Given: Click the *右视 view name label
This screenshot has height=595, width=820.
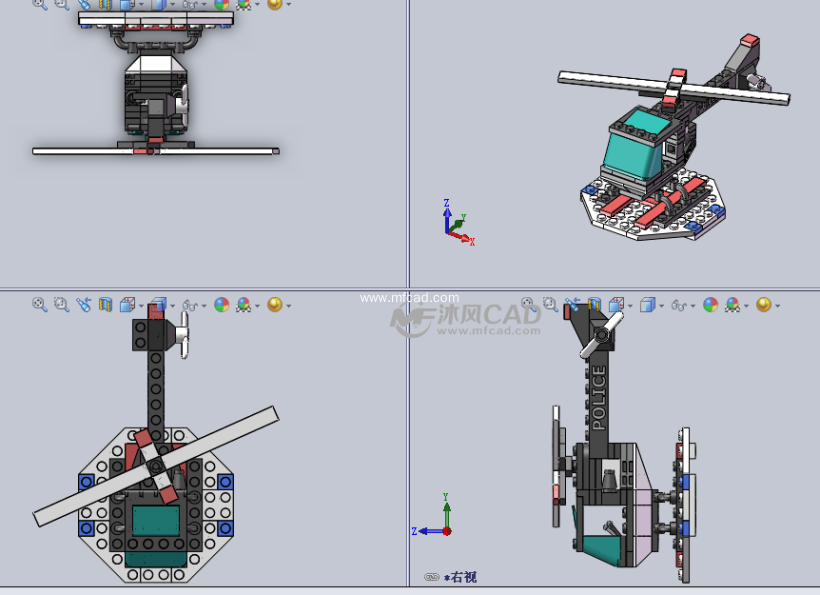Looking at the screenshot, I should (x=460, y=577).
